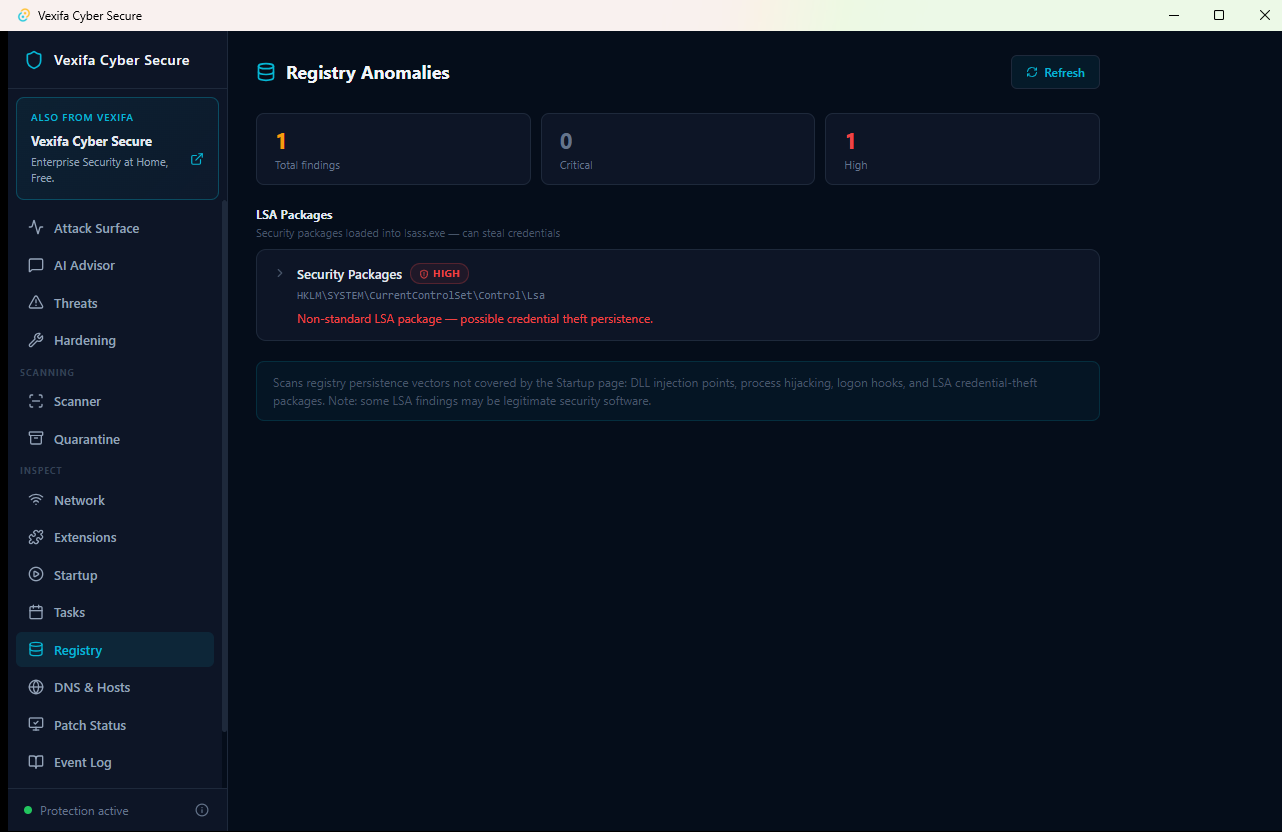Open the Vexifa Cyber Secure promo card
This screenshot has width=1282, height=832.
pos(117,148)
